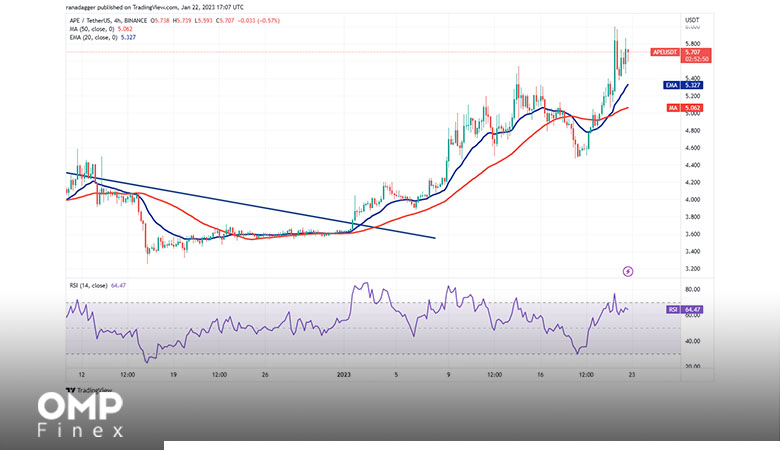
Task: Click the published on TradingView.com header text
Action: click(x=155, y=7)
